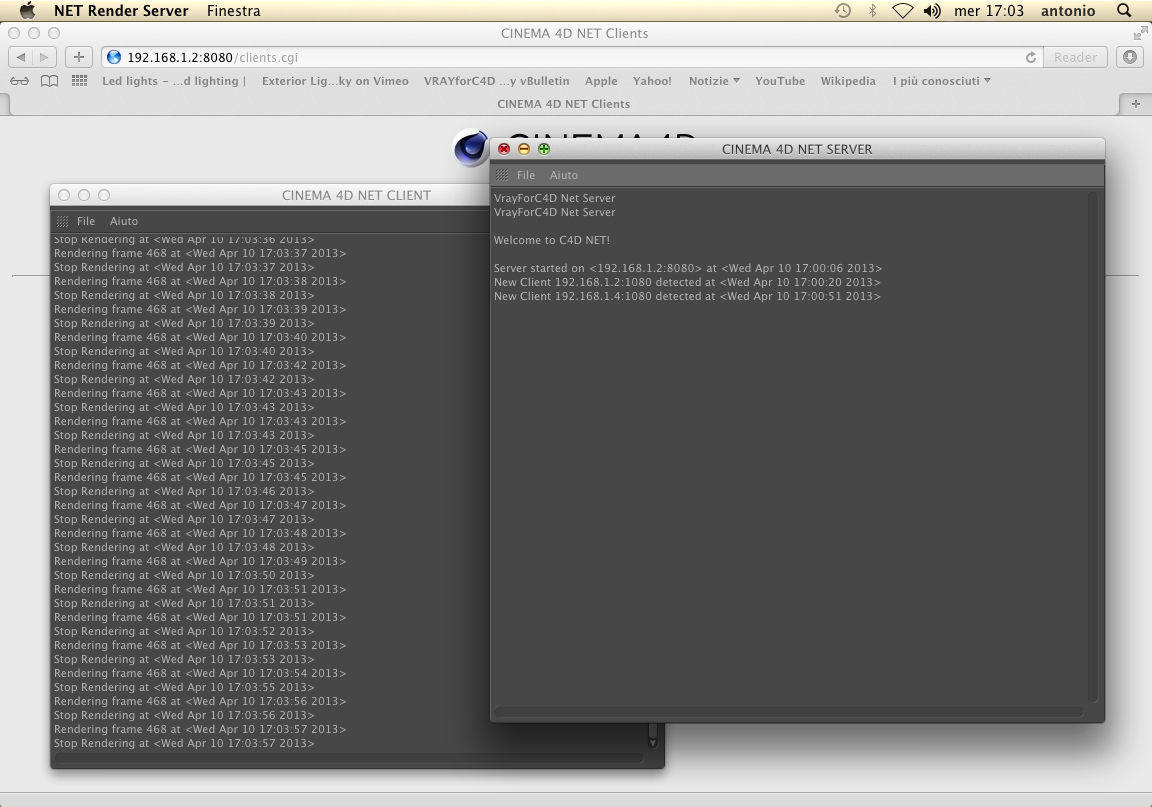Open the Yahoo! bookmark

point(652,81)
